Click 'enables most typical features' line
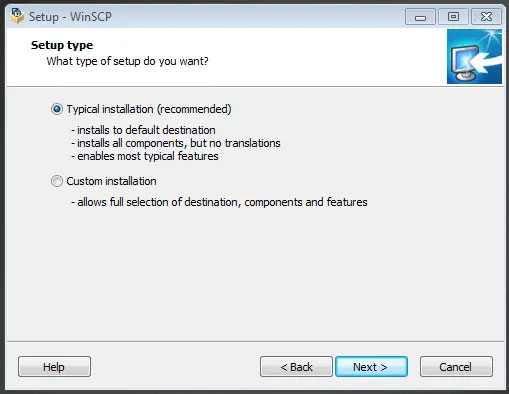 click(x=145, y=156)
